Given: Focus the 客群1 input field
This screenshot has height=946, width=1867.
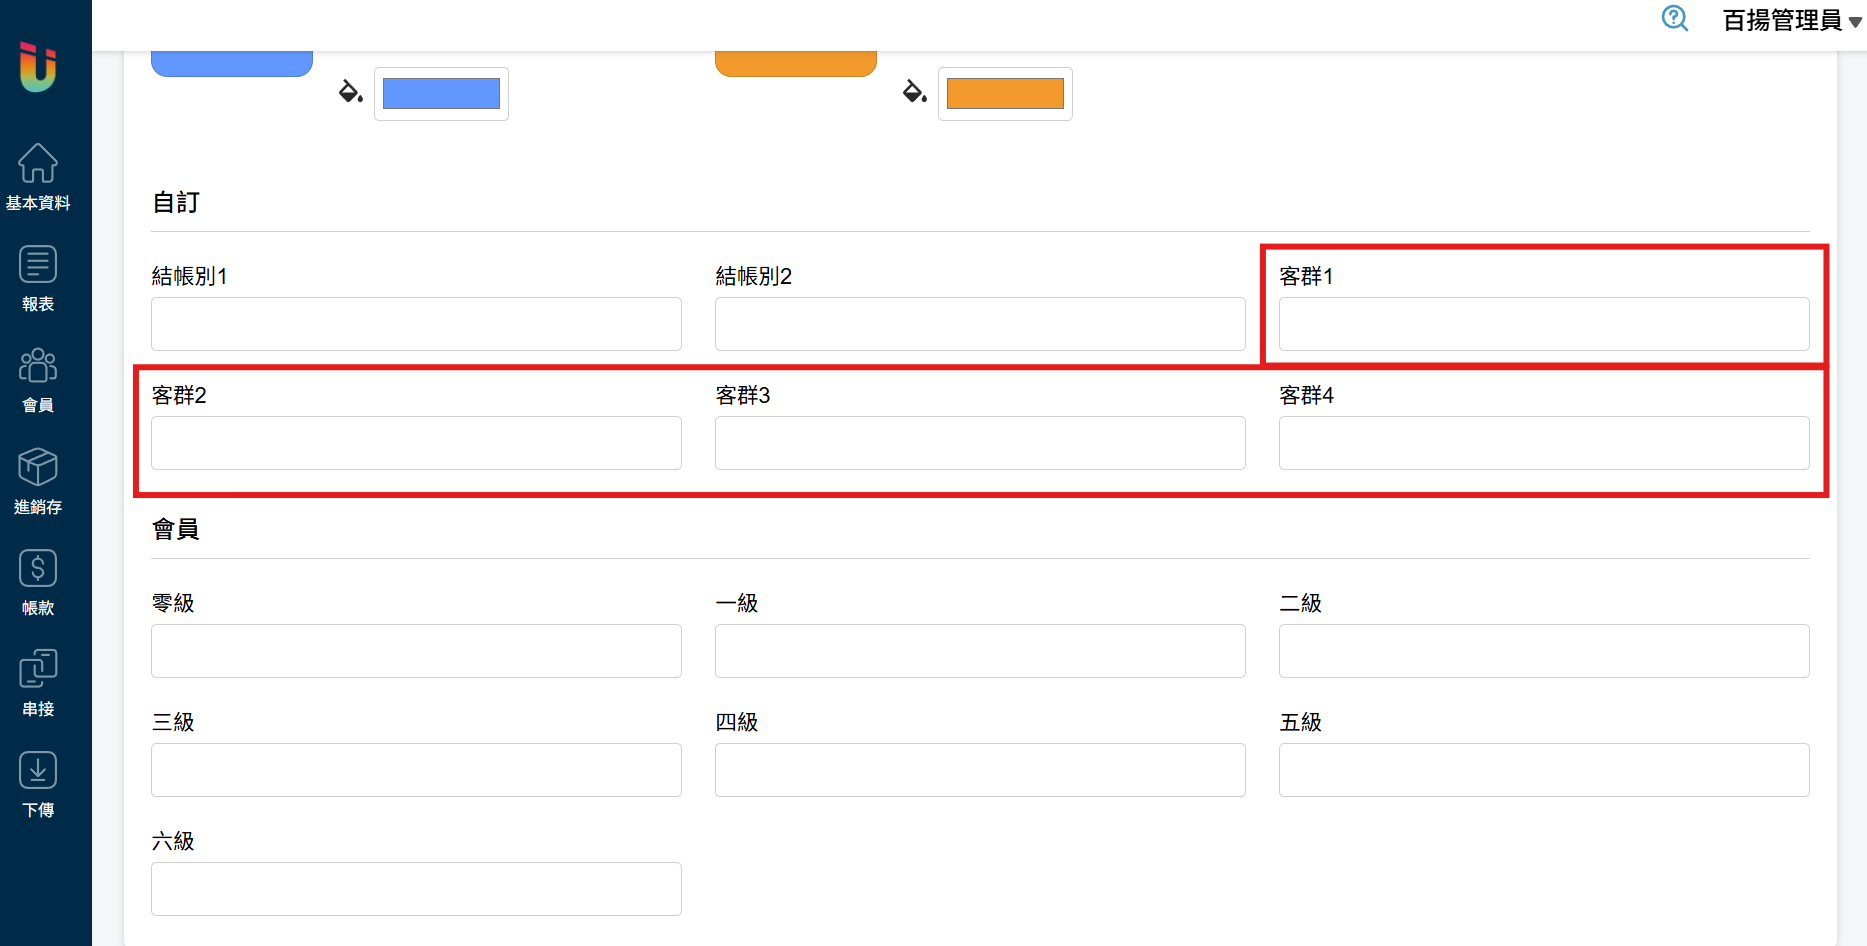Looking at the screenshot, I should (1543, 324).
